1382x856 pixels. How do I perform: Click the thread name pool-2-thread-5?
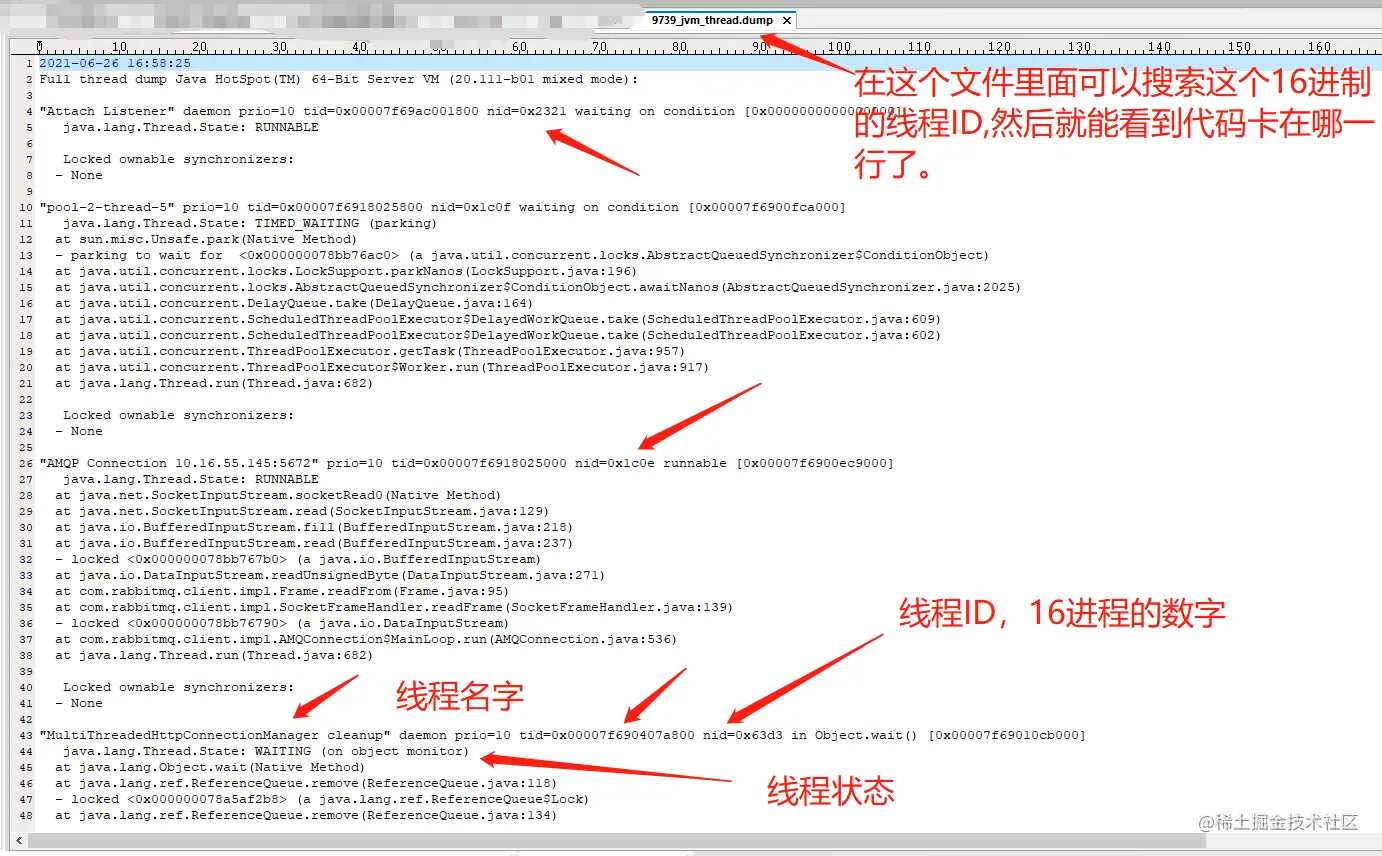pos(105,206)
